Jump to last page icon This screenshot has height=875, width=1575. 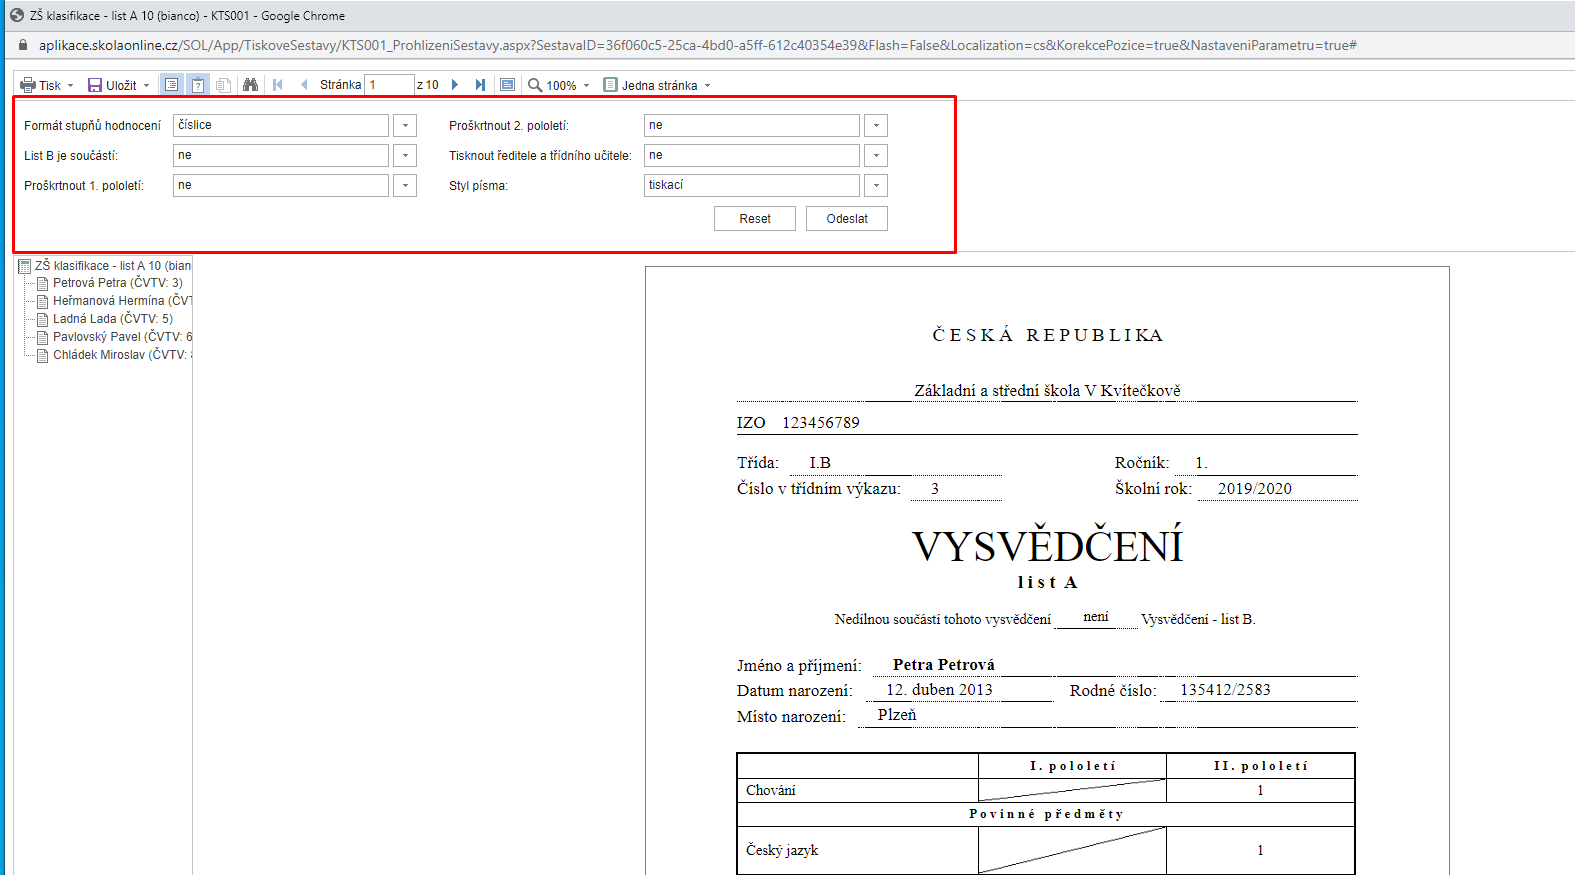[x=480, y=85]
